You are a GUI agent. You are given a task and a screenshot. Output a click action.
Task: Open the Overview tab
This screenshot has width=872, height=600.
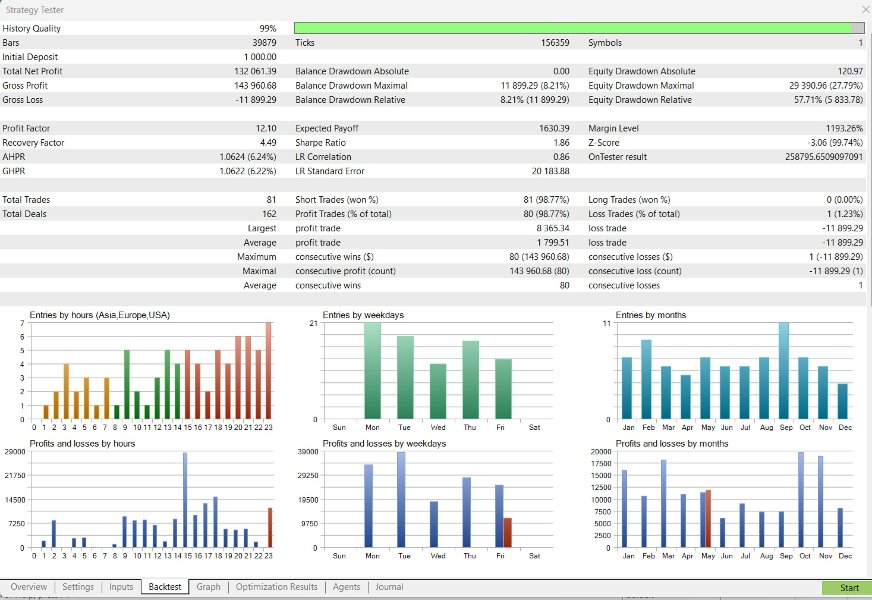29,587
